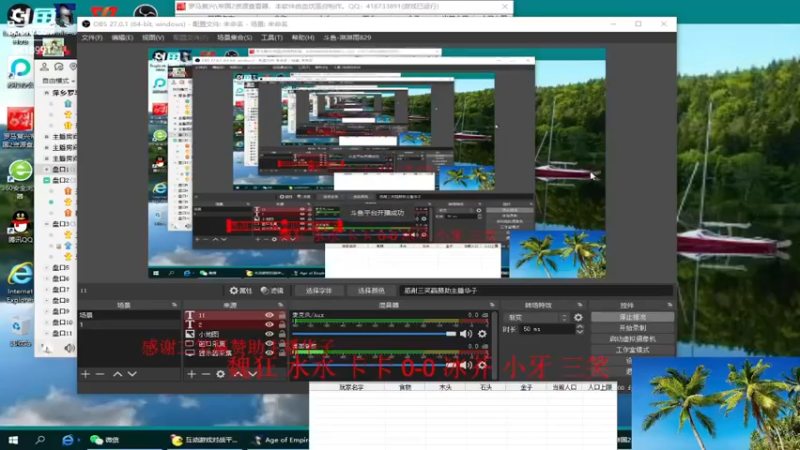Viewport: 800px width, 450px height.
Task: Open the 工具(T) menu
Action: (271, 38)
